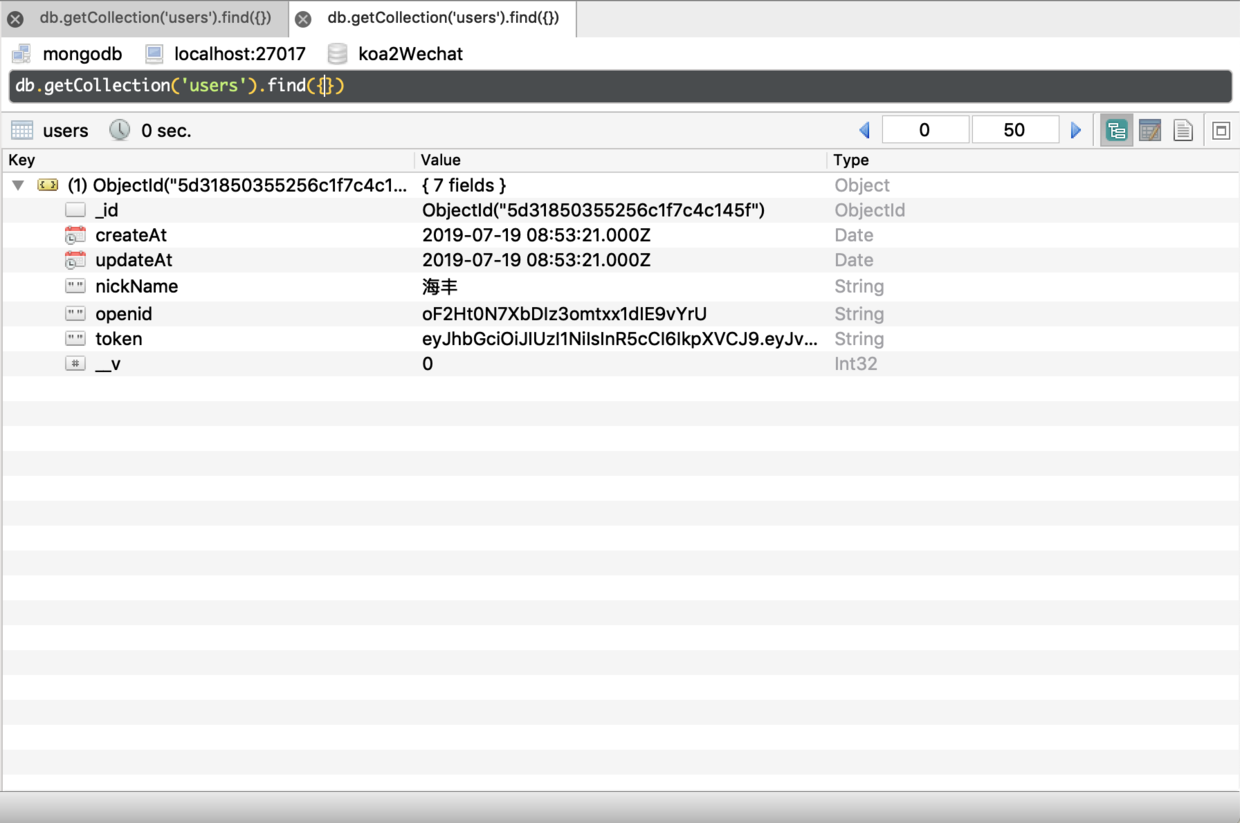
Task: Select the second db.getCollection('users') tab
Action: click(443, 18)
